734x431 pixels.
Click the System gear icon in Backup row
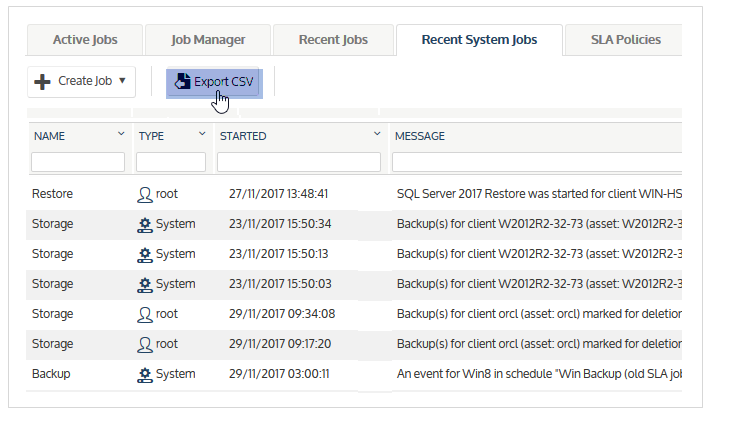(145, 374)
